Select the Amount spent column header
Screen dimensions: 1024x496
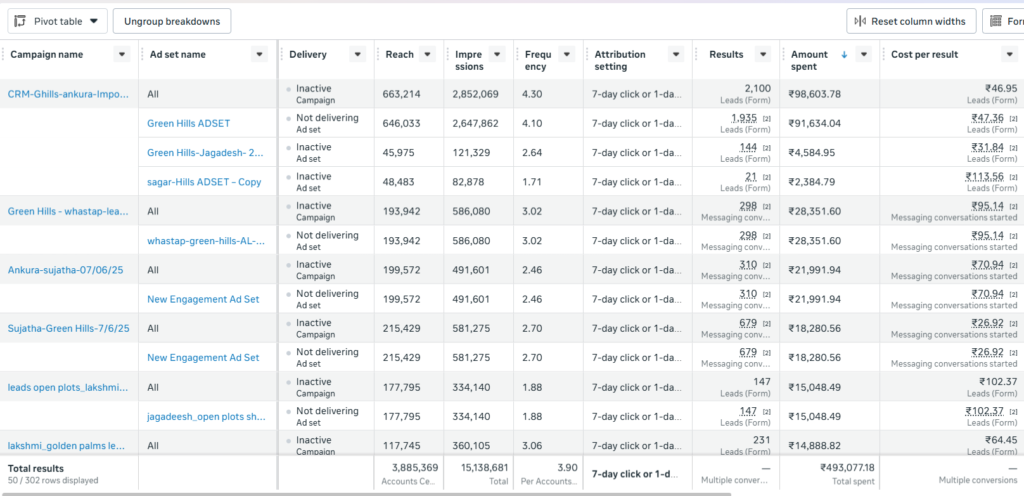[x=810, y=60]
